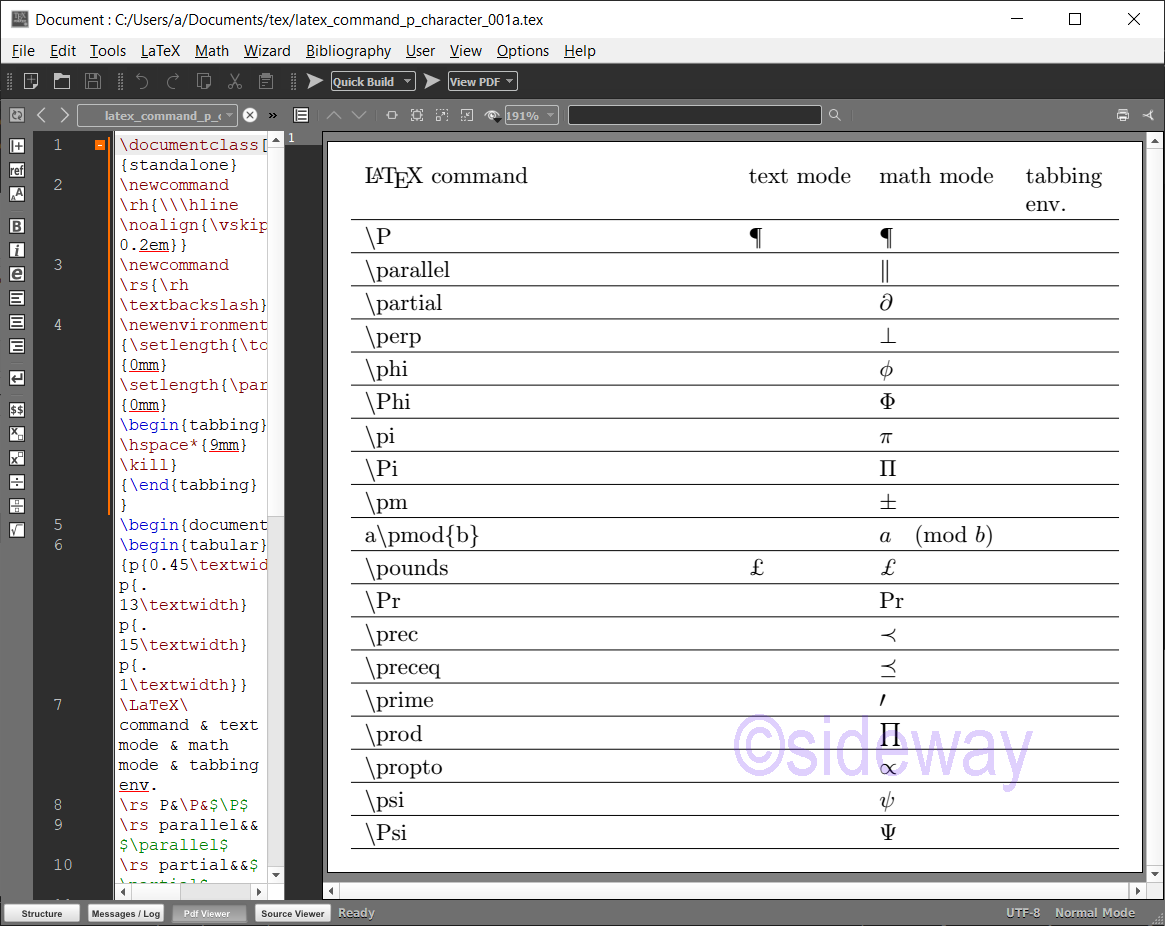This screenshot has height=926, width=1165.
Task: Toggle between master and current document
Action: coord(17,115)
